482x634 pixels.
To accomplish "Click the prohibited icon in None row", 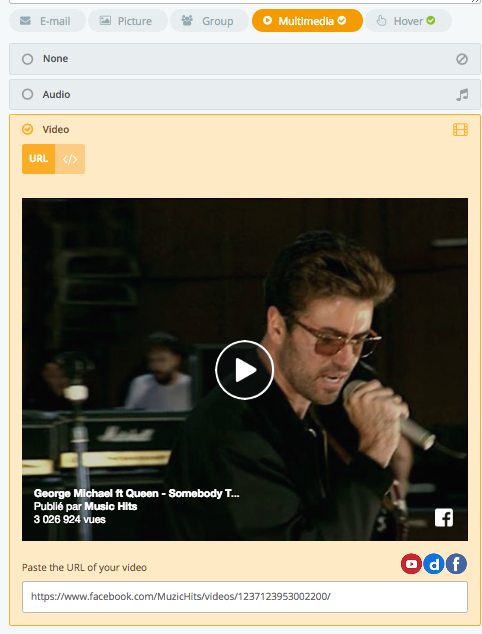I will click(x=462, y=59).
